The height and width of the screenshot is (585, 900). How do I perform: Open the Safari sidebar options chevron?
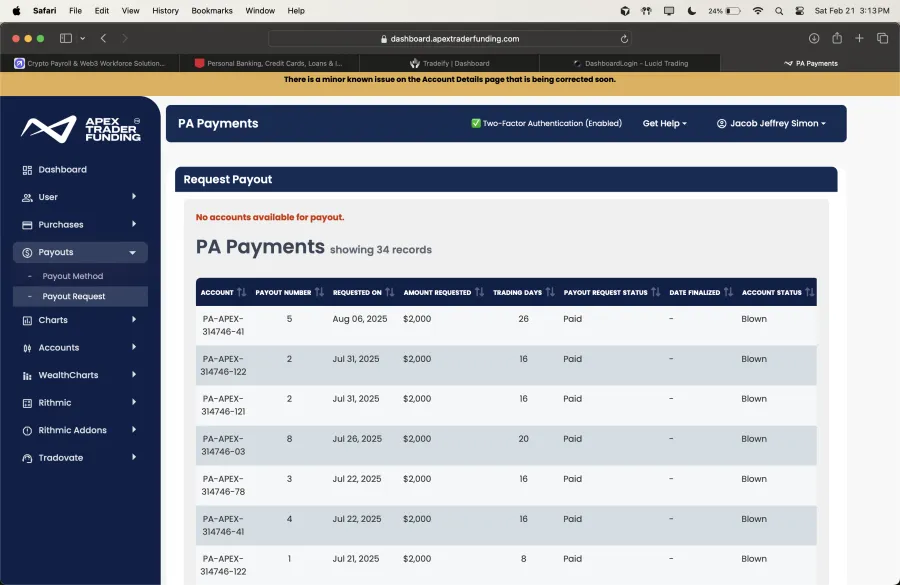click(83, 38)
